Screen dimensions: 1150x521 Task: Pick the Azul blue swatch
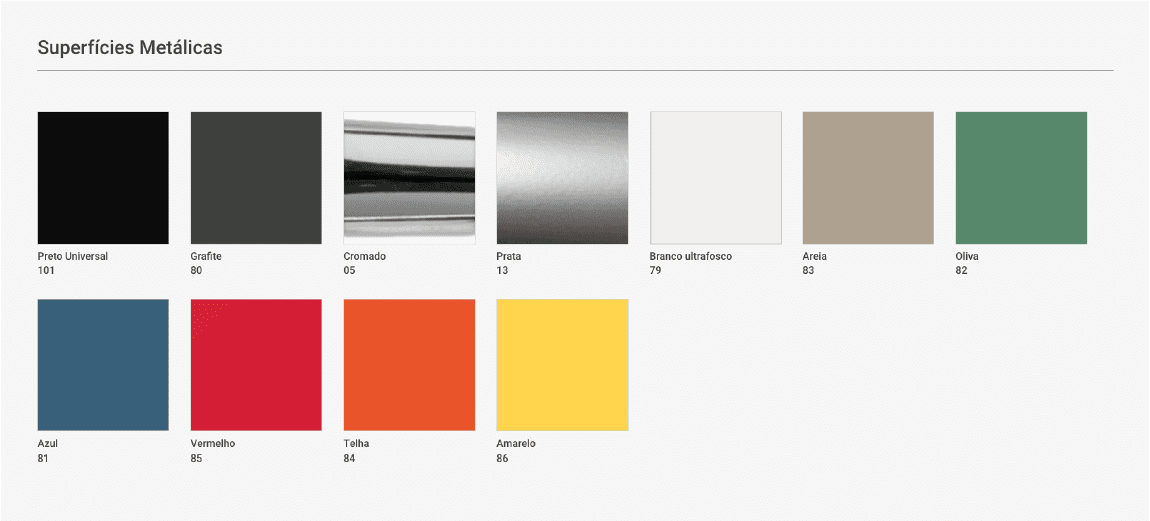tap(103, 365)
